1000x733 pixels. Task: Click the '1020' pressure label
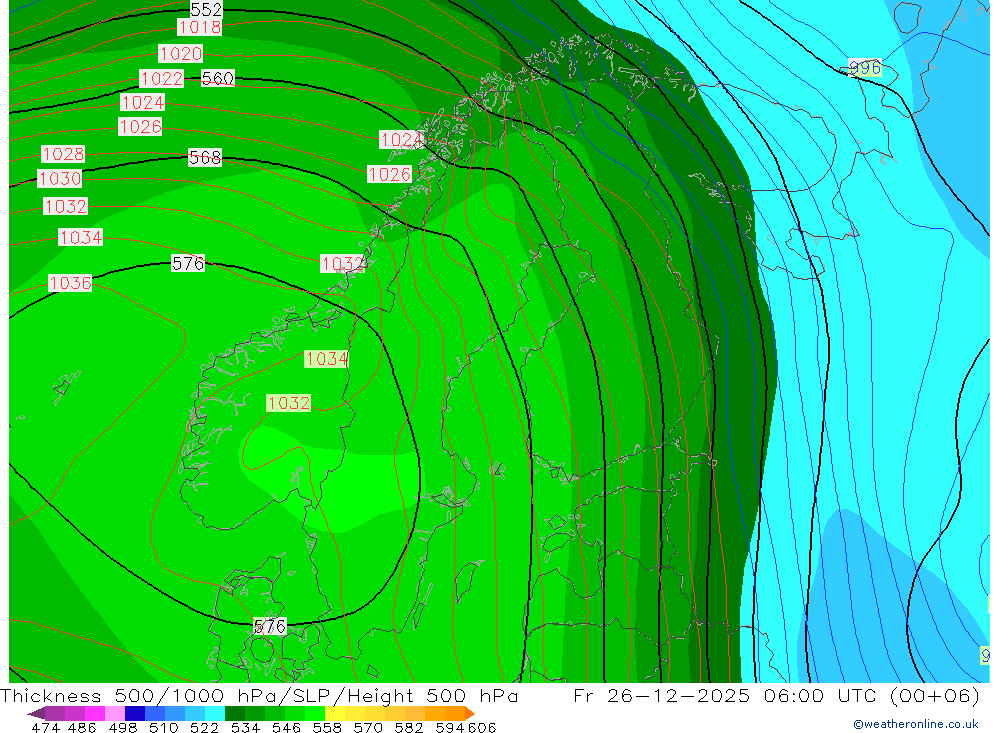180,54
